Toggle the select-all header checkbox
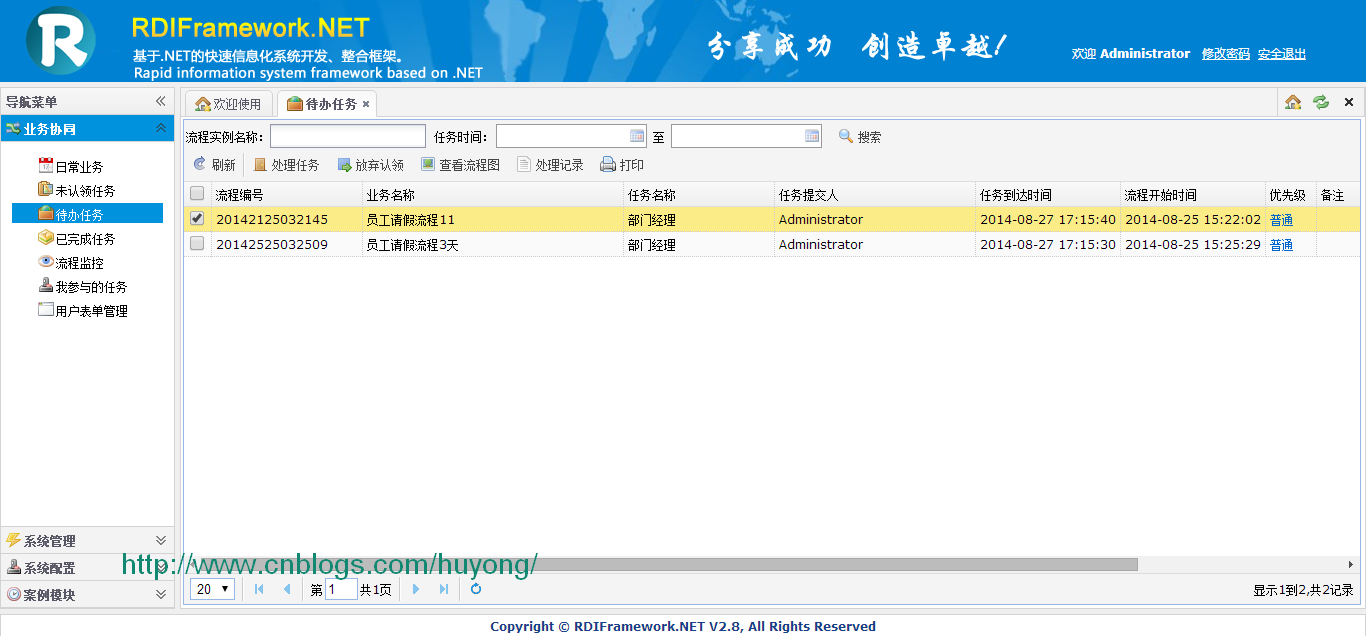Screen dimensions: 1366x636 (197, 194)
